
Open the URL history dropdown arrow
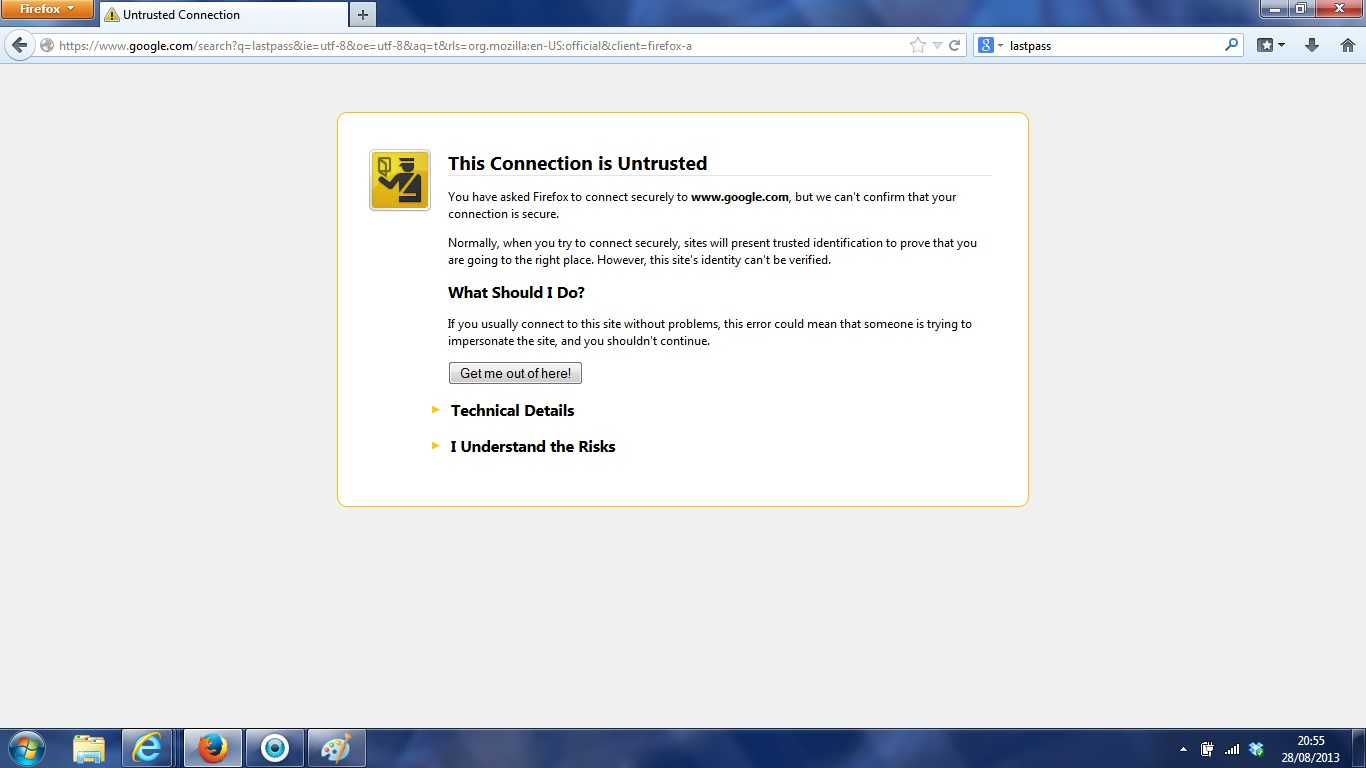937,45
